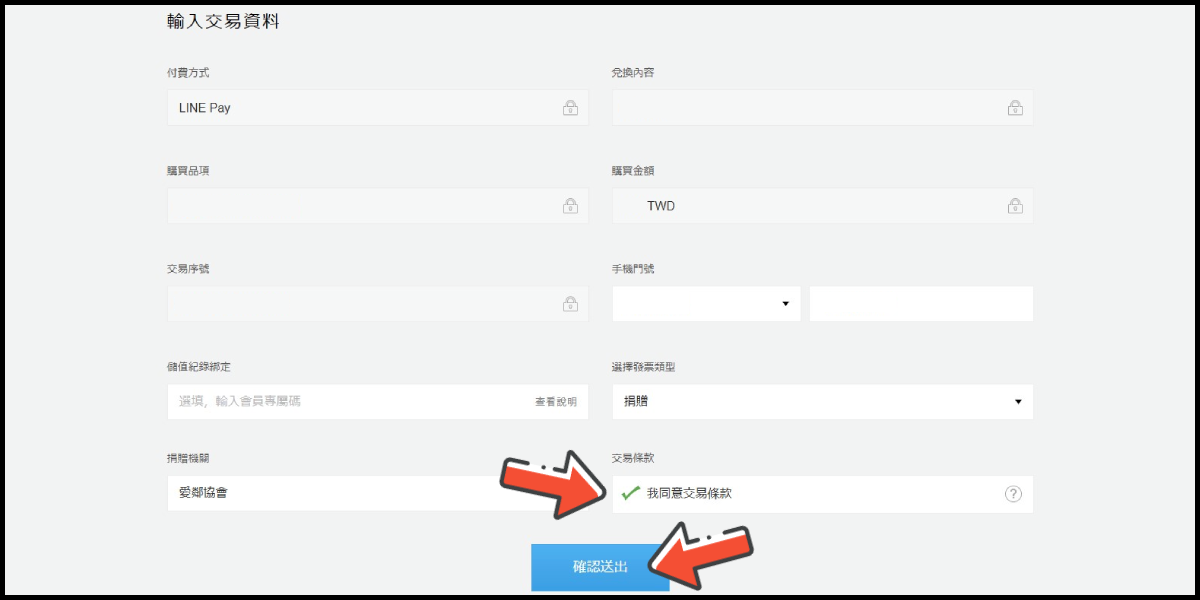The height and width of the screenshot is (600, 1200).
Task: Click the LINE Pay payment method field
Action: click(378, 108)
